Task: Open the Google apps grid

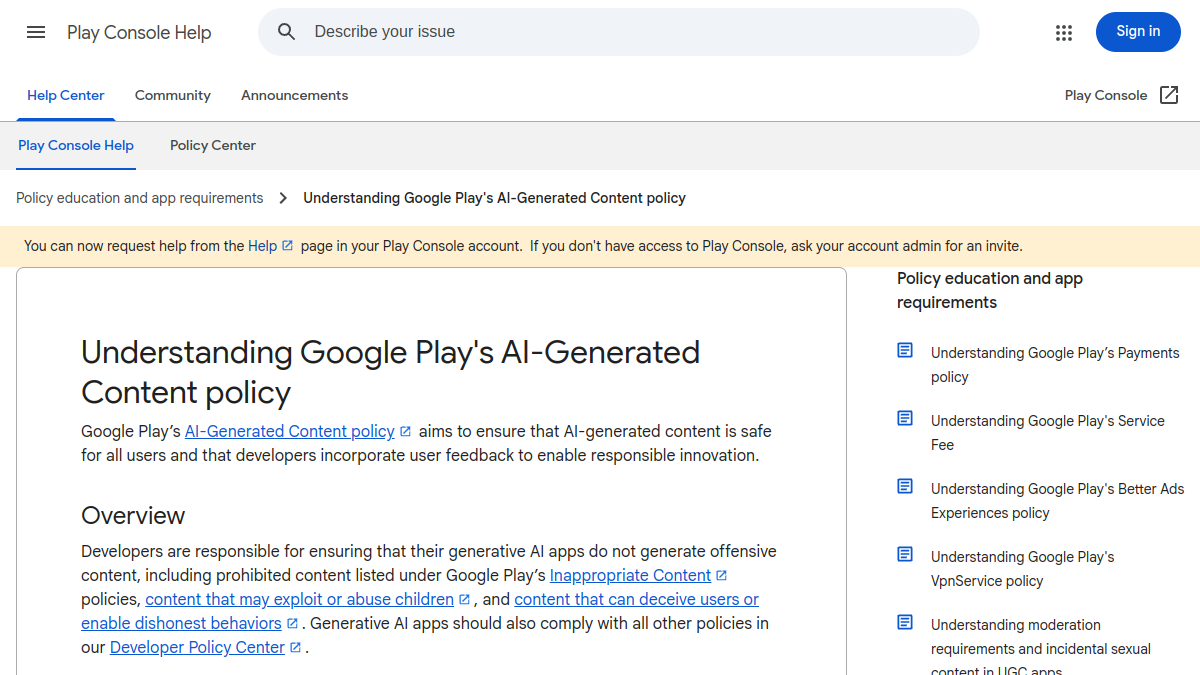Action: pyautogui.click(x=1064, y=32)
